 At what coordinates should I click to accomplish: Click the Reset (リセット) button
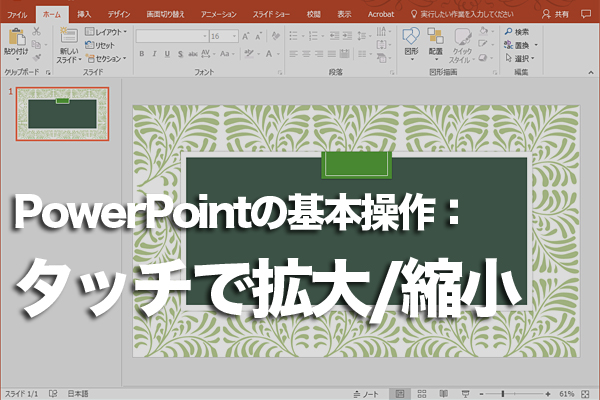click(x=100, y=45)
